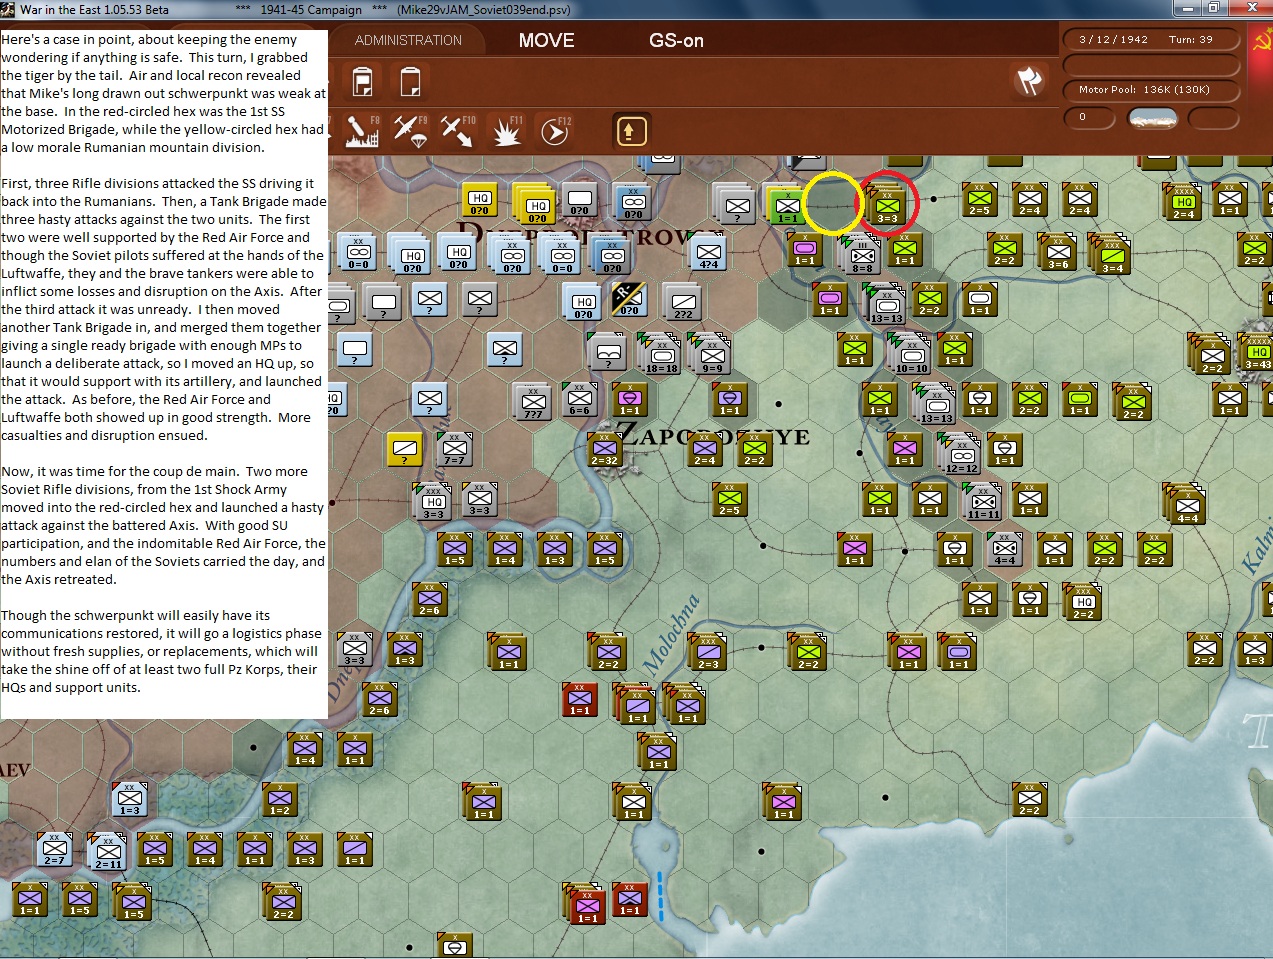Select the 1=2 purple unit counter

tap(280, 799)
